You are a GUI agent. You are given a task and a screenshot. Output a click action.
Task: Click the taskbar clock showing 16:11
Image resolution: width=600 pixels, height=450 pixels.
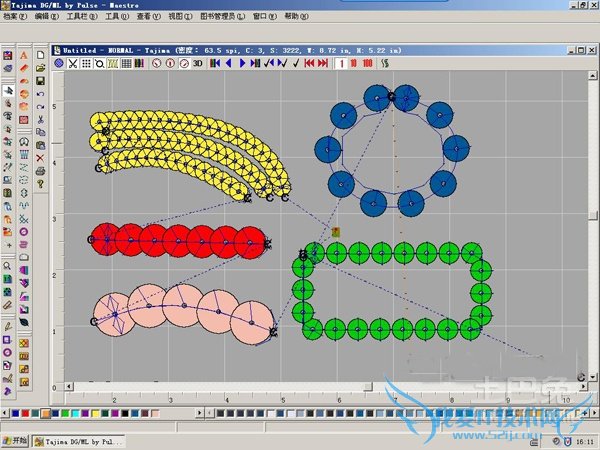coord(585,442)
